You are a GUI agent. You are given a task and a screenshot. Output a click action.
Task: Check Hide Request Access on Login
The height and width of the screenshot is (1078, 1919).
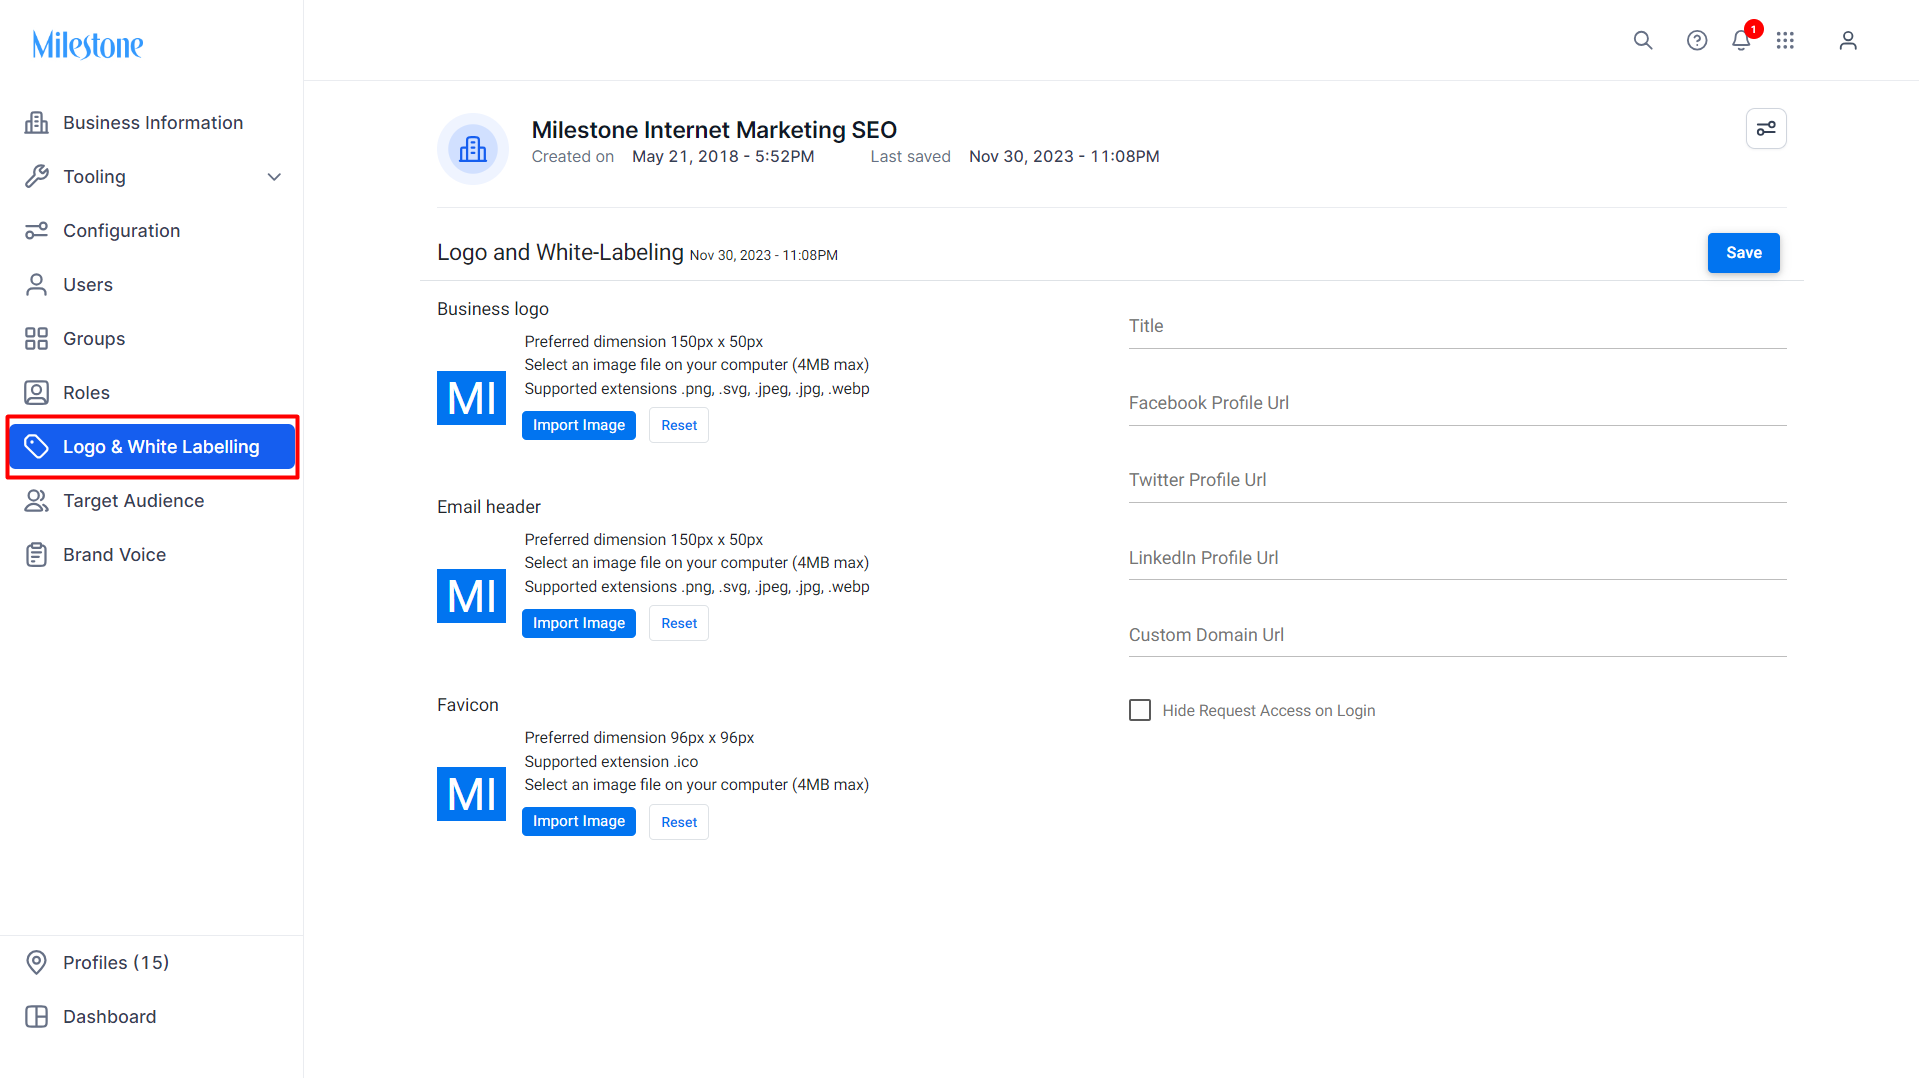pyautogui.click(x=1140, y=710)
